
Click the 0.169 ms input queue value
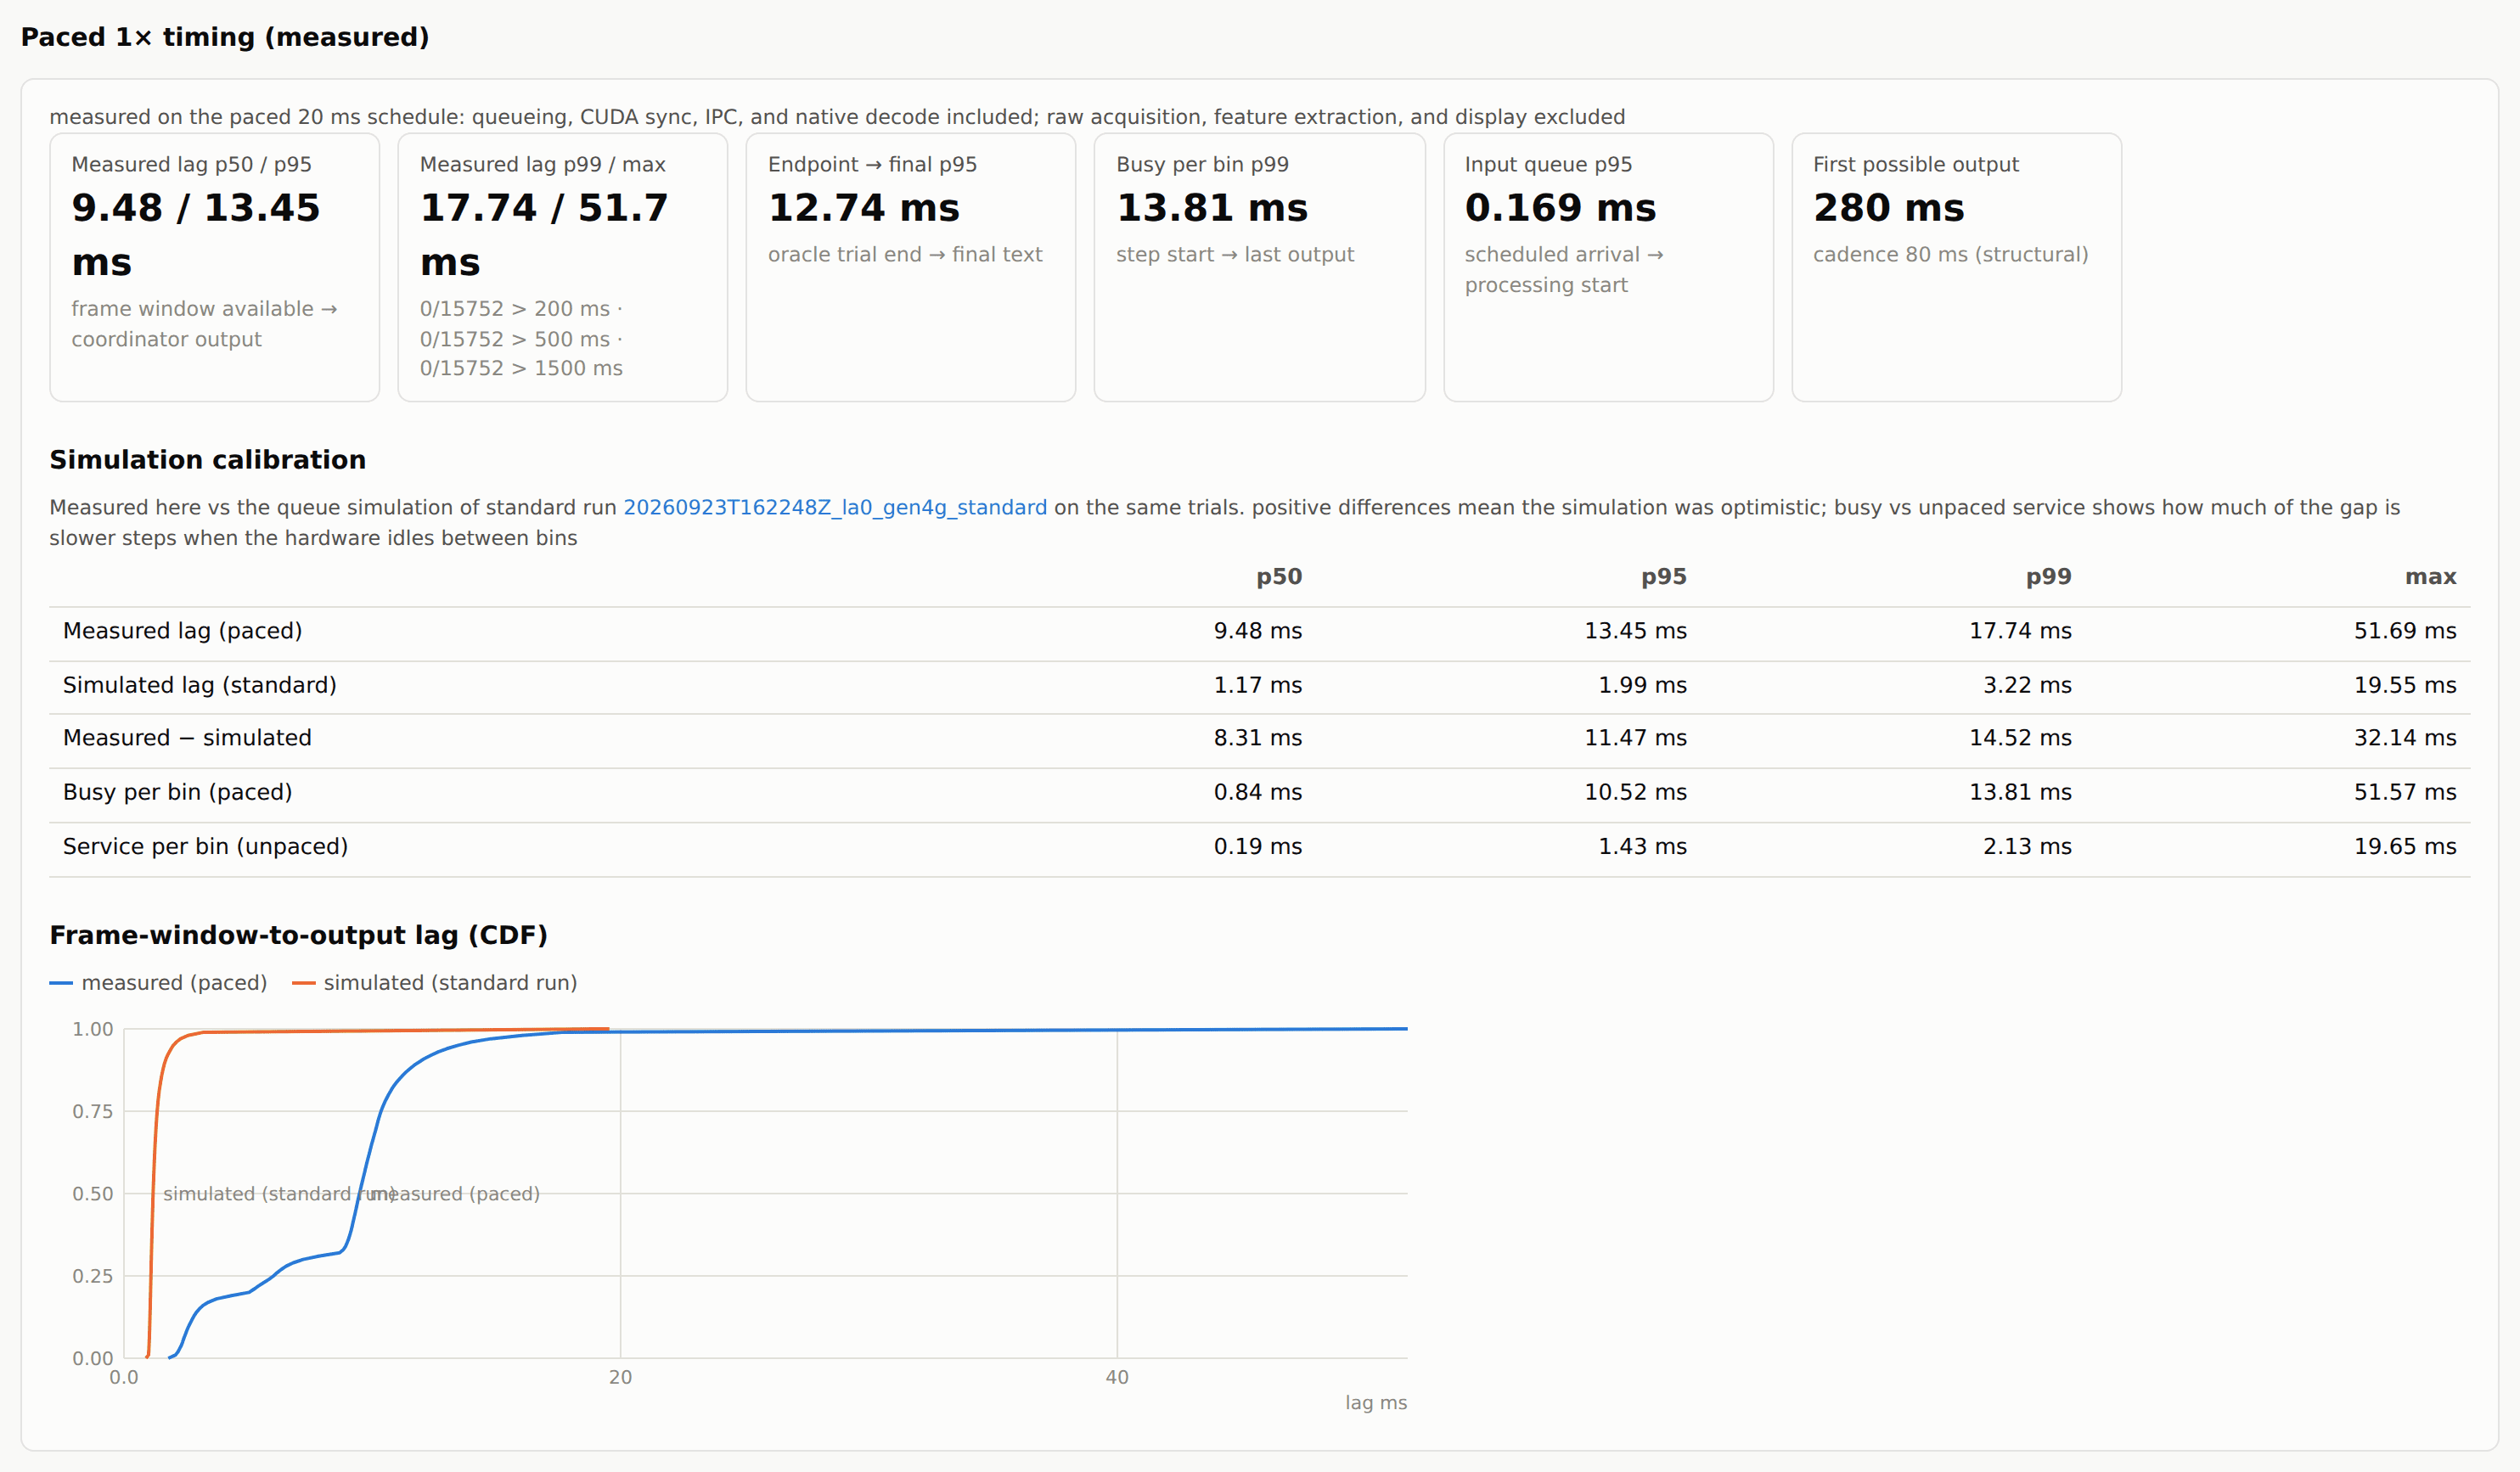click(1560, 208)
